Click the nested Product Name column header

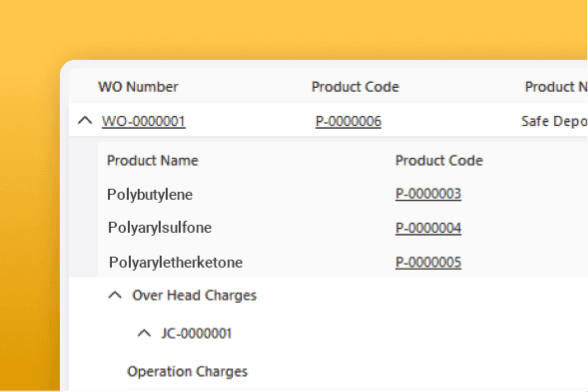[x=152, y=161]
